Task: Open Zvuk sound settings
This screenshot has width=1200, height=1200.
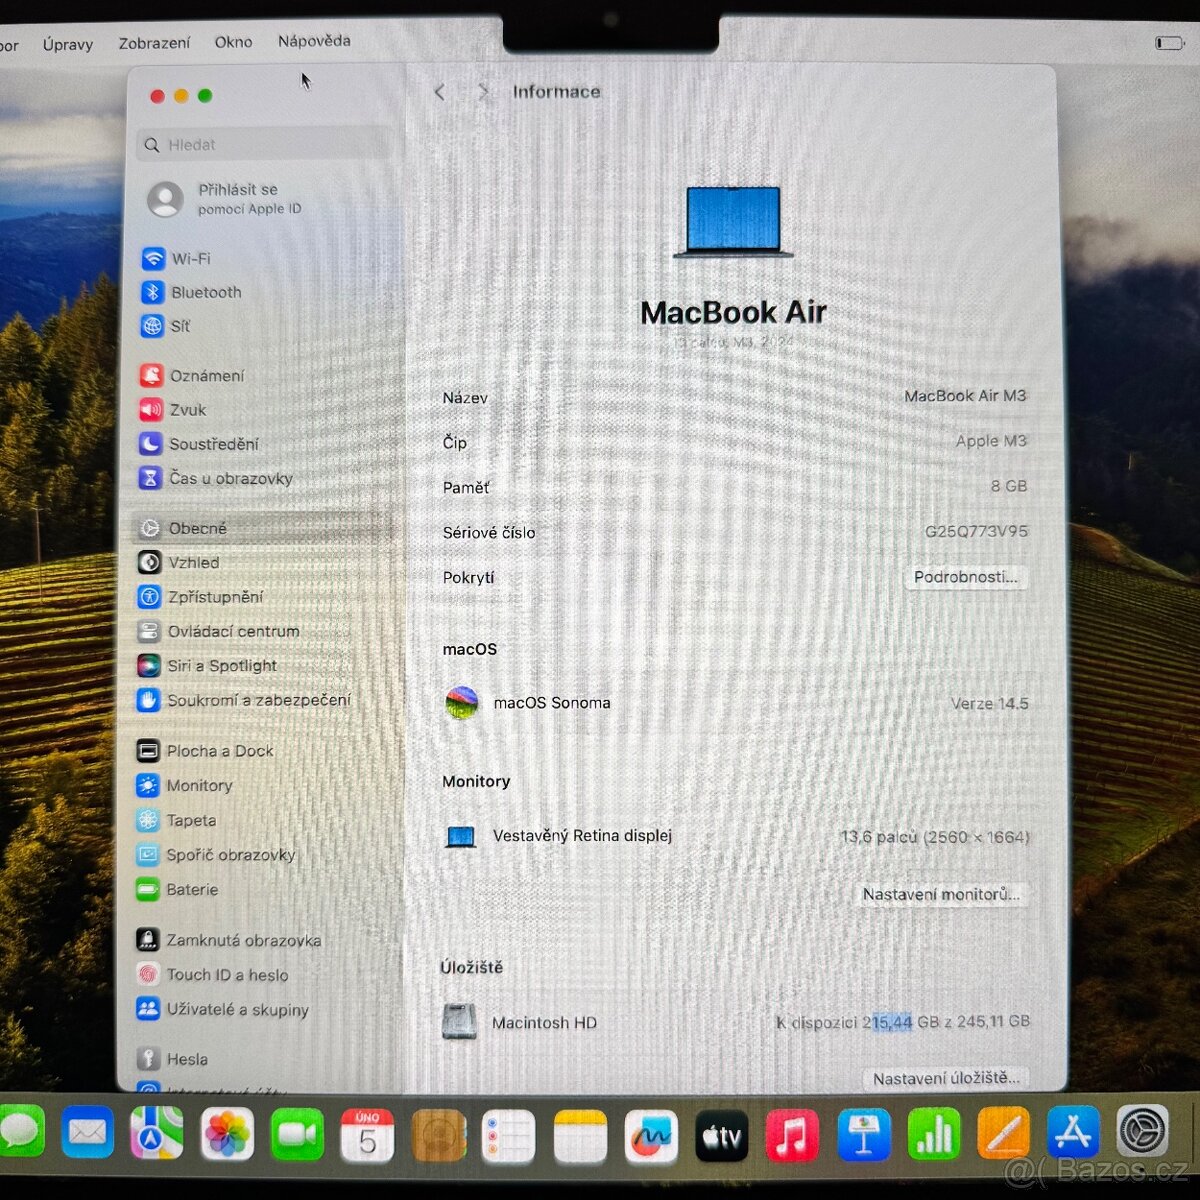Action: point(190,410)
